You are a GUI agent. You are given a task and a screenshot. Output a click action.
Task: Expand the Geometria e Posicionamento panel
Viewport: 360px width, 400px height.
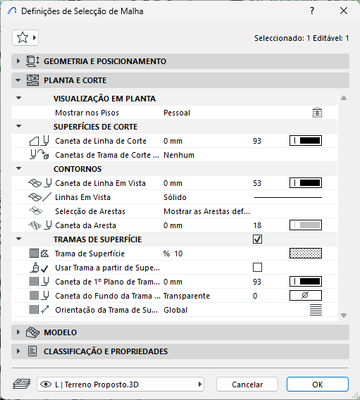coord(18,61)
